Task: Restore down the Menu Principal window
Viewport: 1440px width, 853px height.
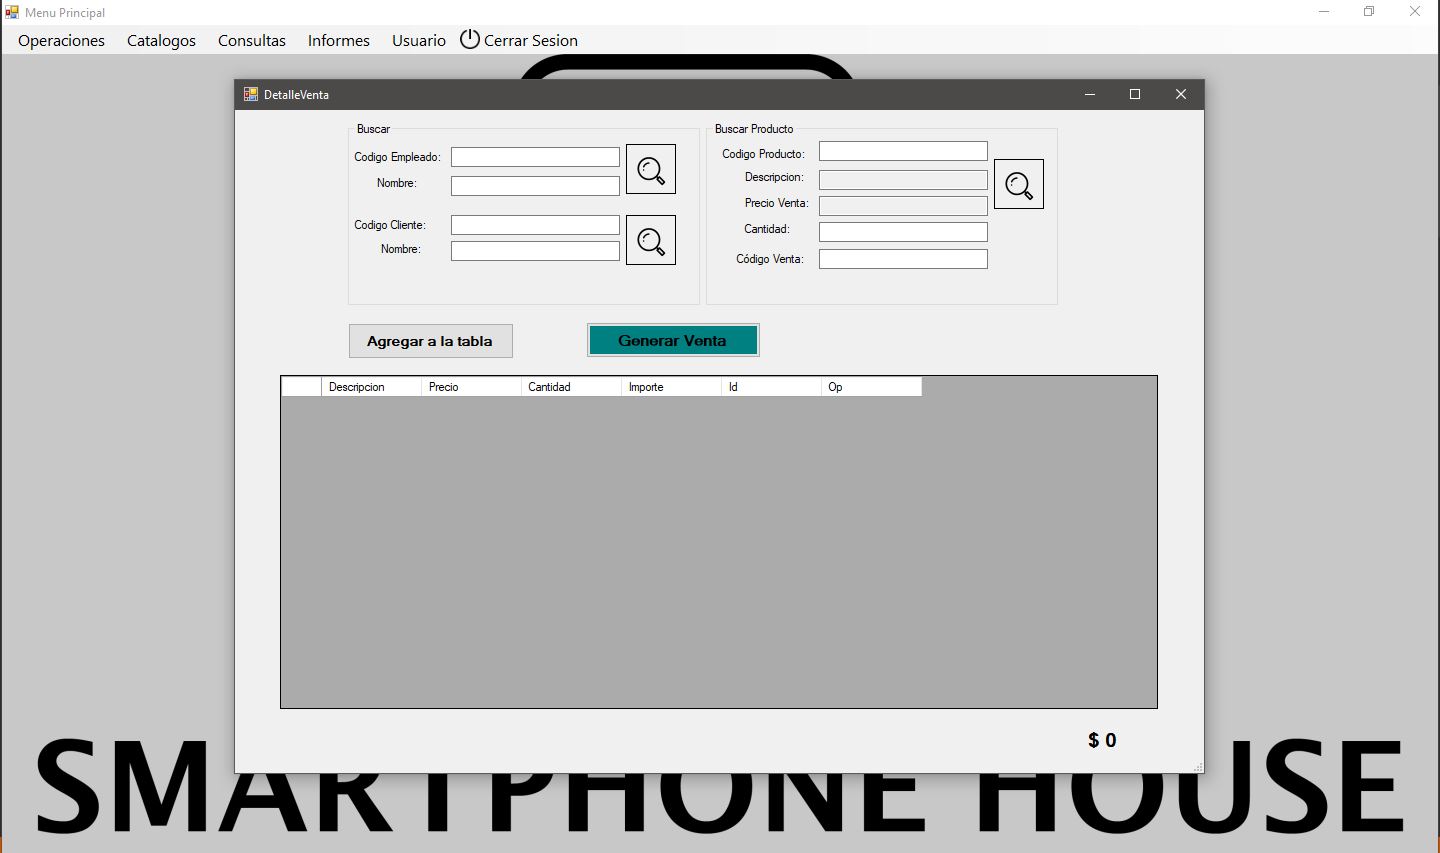Action: pos(1369,12)
